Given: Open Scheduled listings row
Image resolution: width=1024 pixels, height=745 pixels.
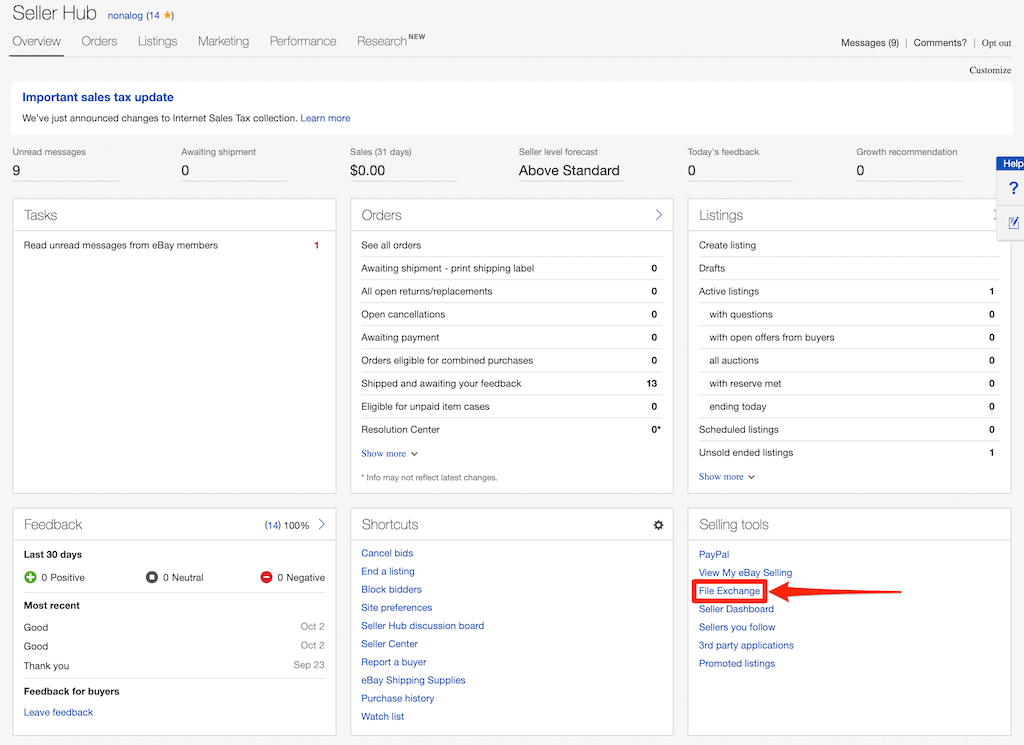Looking at the screenshot, I should coord(848,430).
